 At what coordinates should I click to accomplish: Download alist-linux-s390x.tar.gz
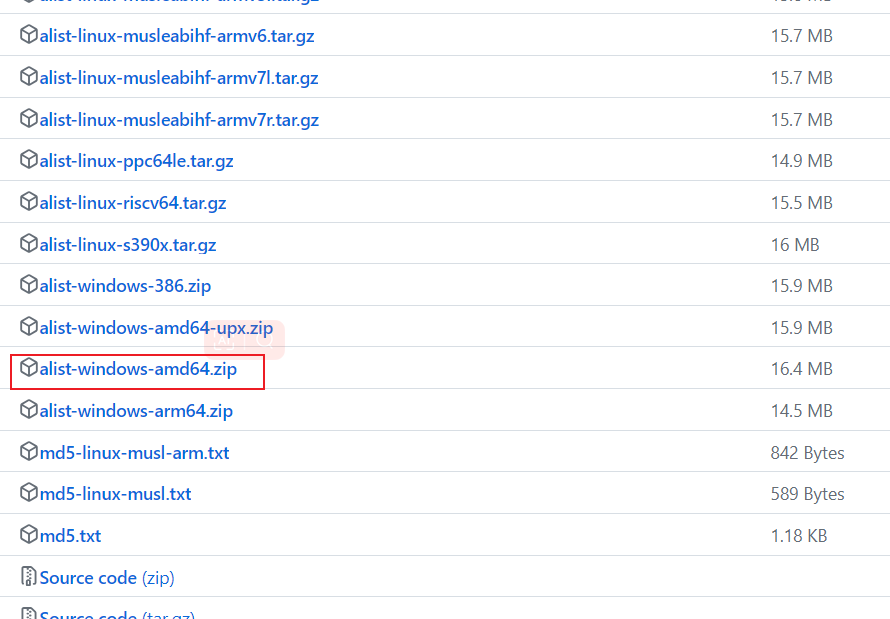125,243
